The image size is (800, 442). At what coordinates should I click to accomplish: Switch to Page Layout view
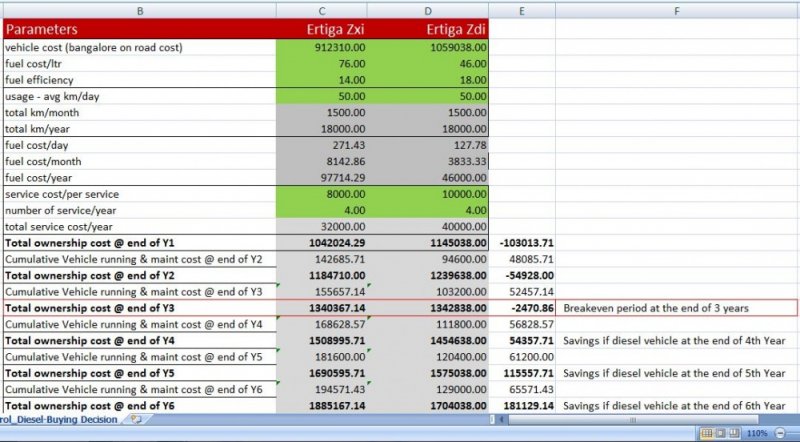tap(720, 433)
